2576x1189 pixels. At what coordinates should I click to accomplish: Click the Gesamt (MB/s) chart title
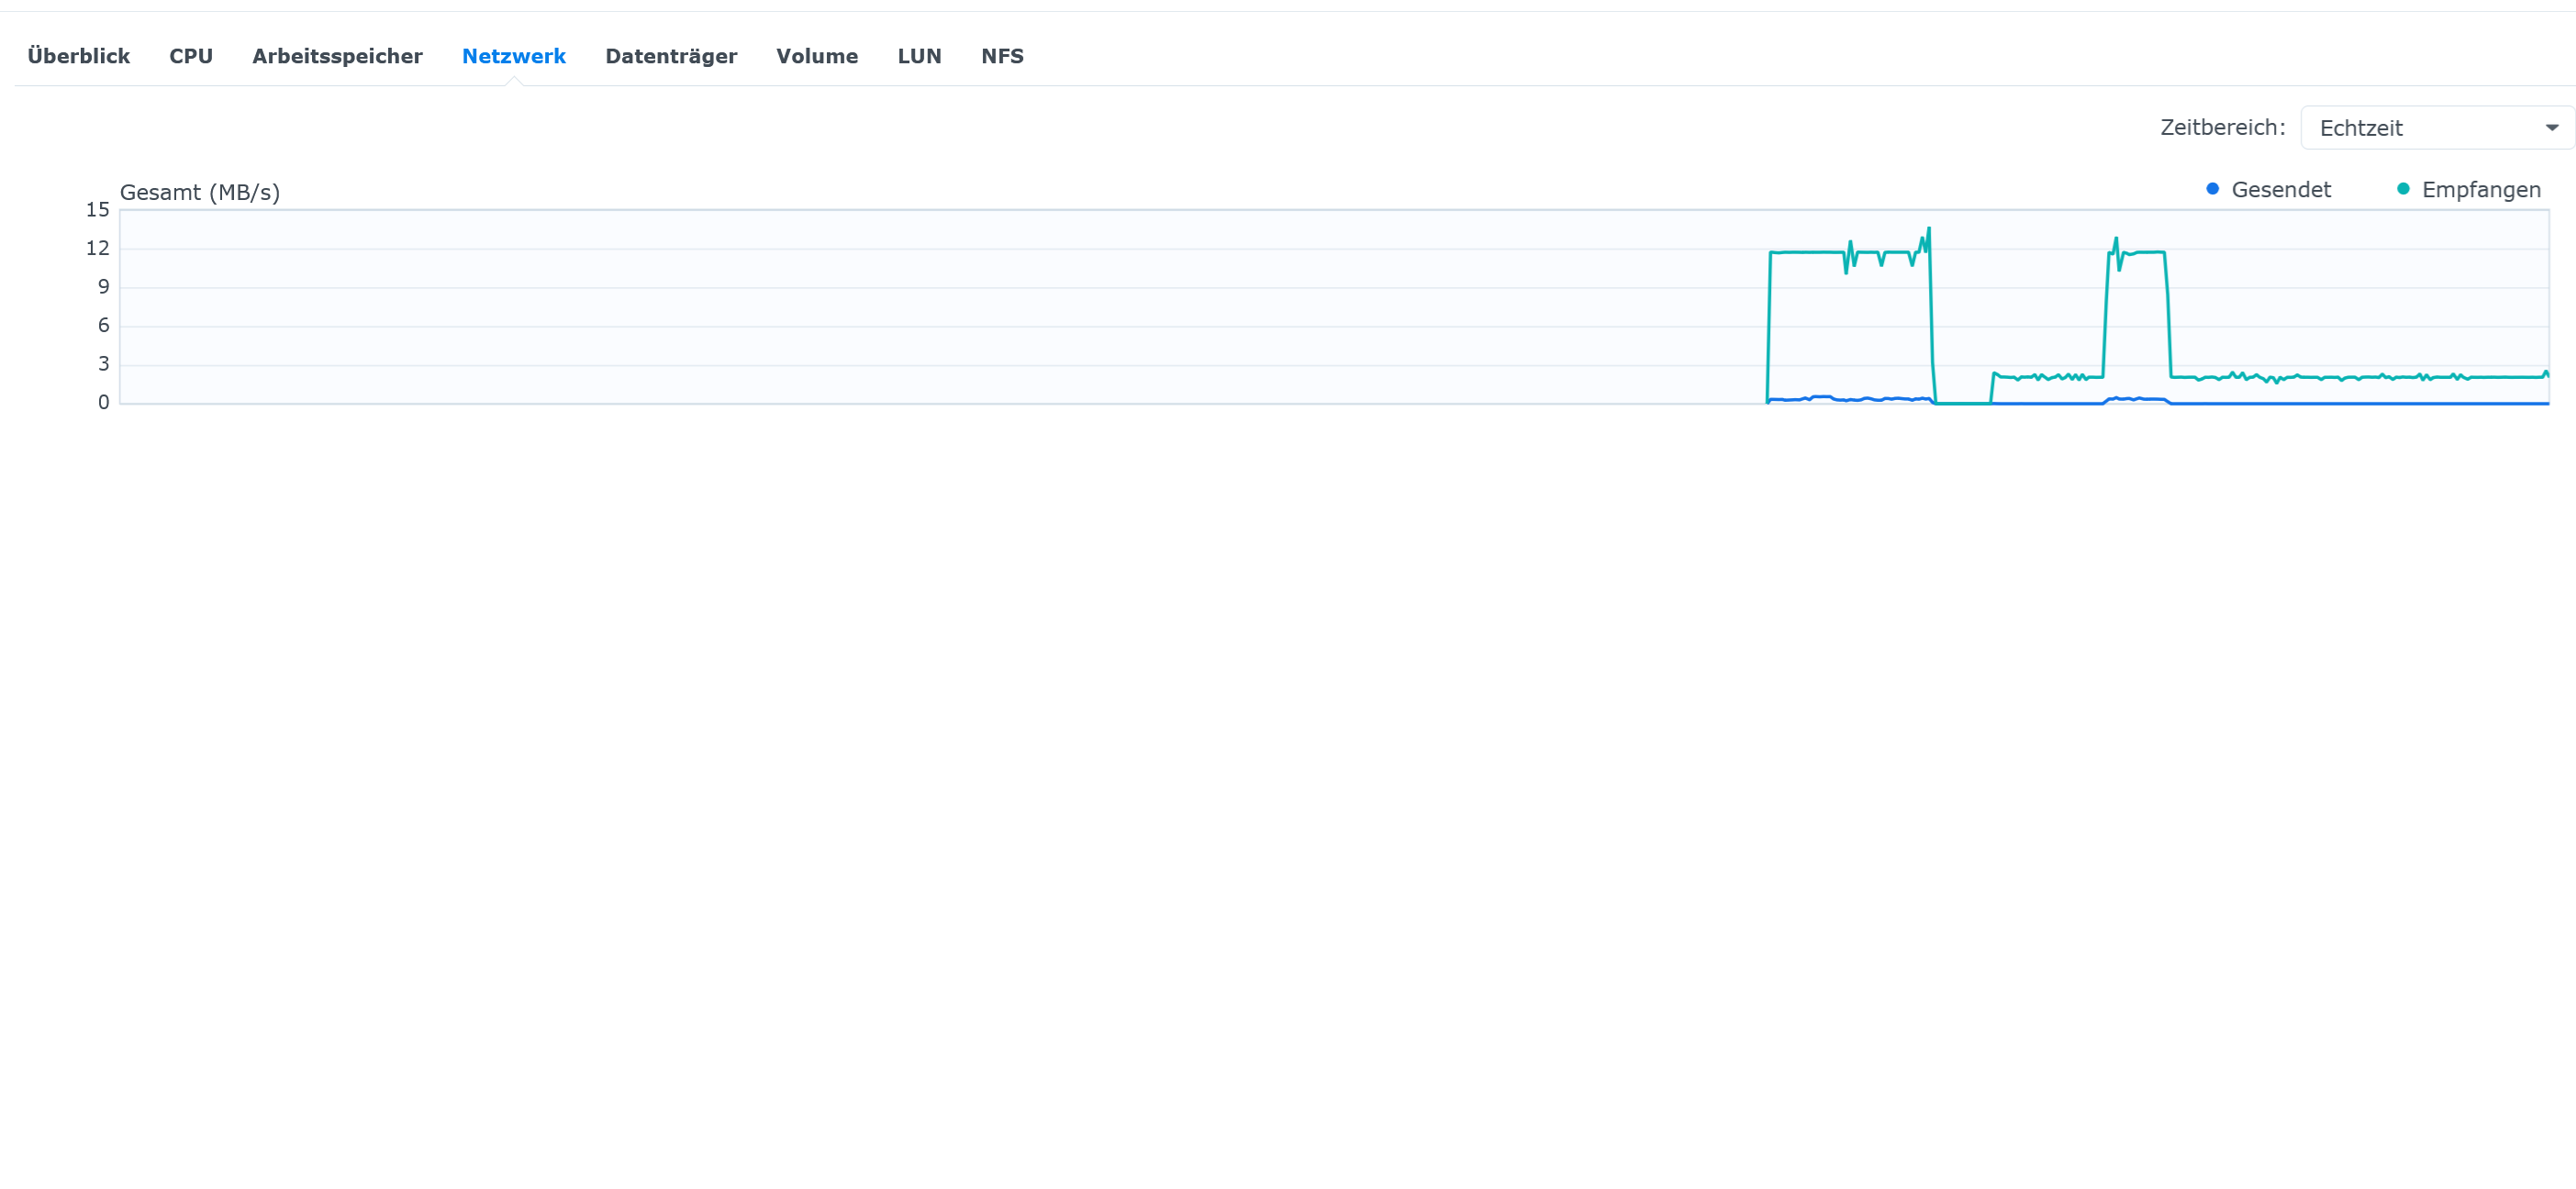click(199, 192)
